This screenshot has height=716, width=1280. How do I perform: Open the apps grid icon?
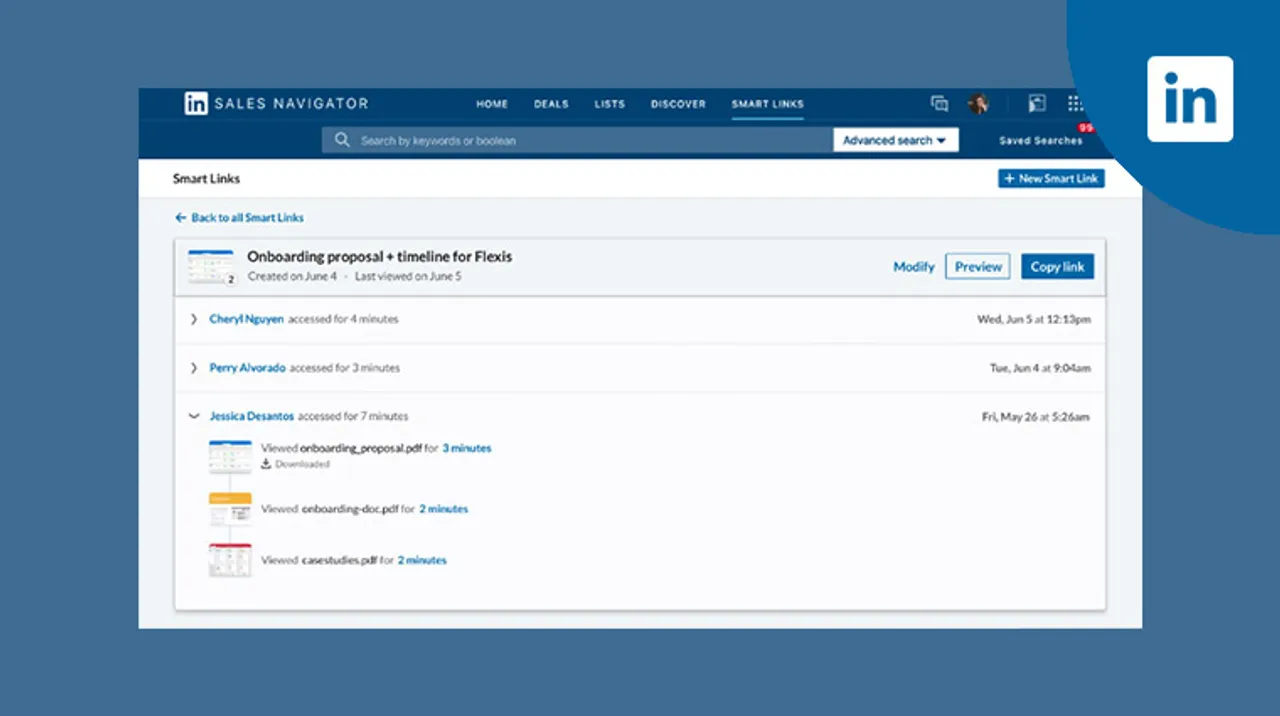(1075, 103)
